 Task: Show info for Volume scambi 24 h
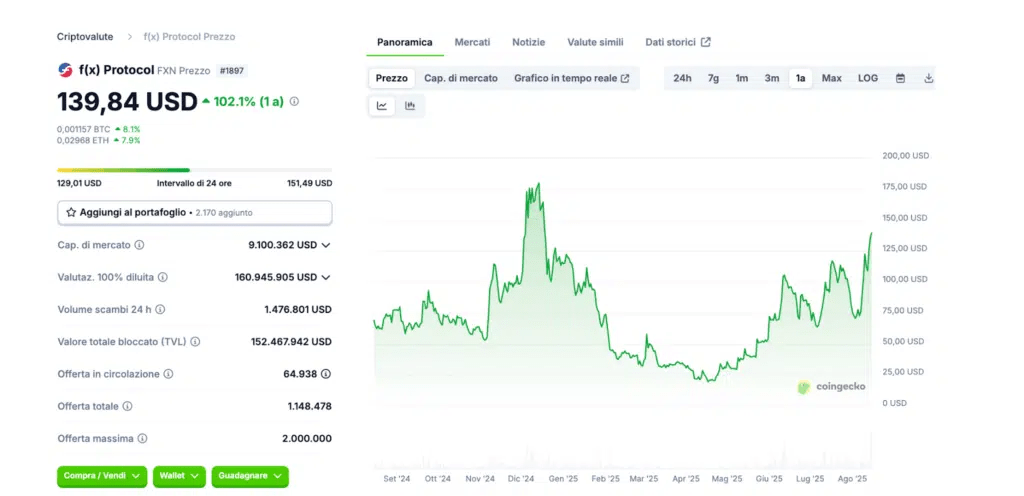(x=160, y=309)
